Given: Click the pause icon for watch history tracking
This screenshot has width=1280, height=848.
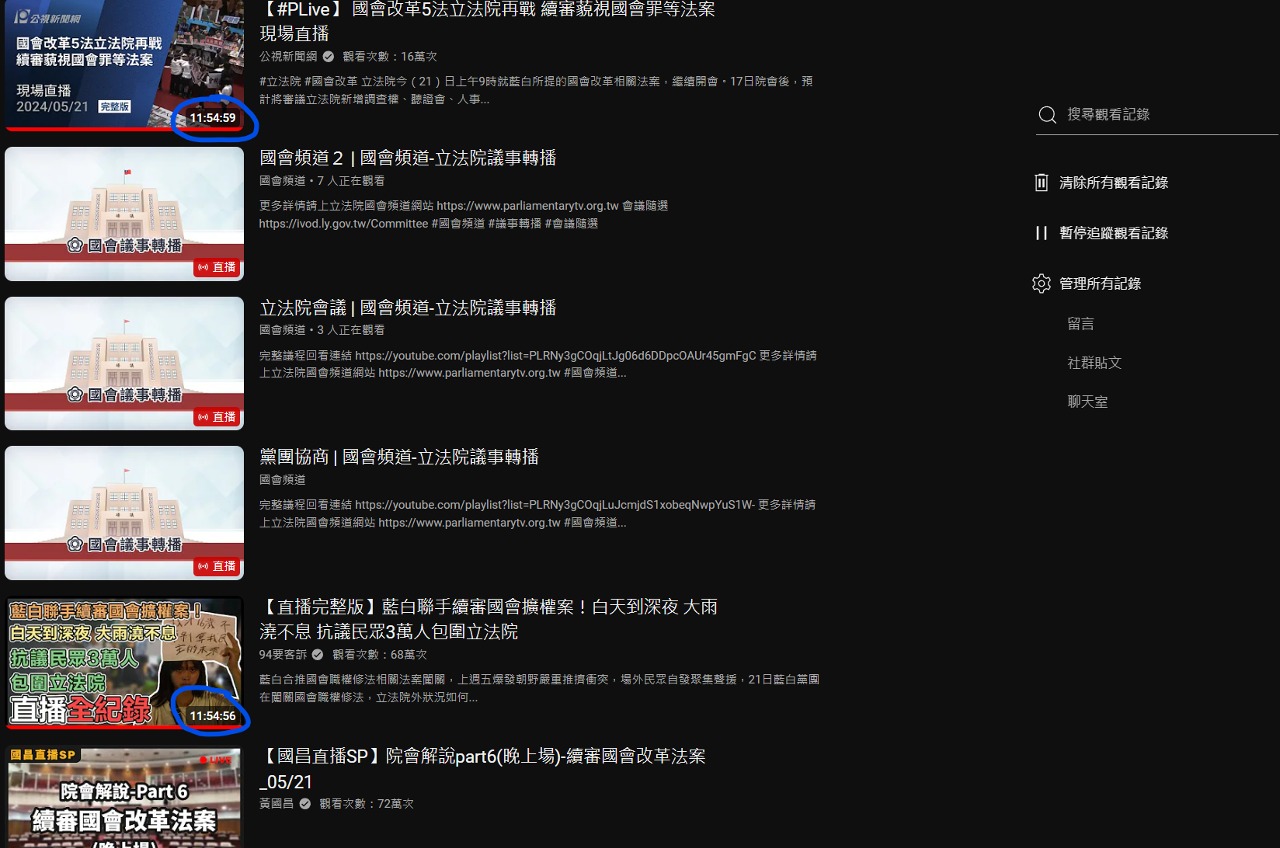Looking at the screenshot, I should tap(1041, 233).
